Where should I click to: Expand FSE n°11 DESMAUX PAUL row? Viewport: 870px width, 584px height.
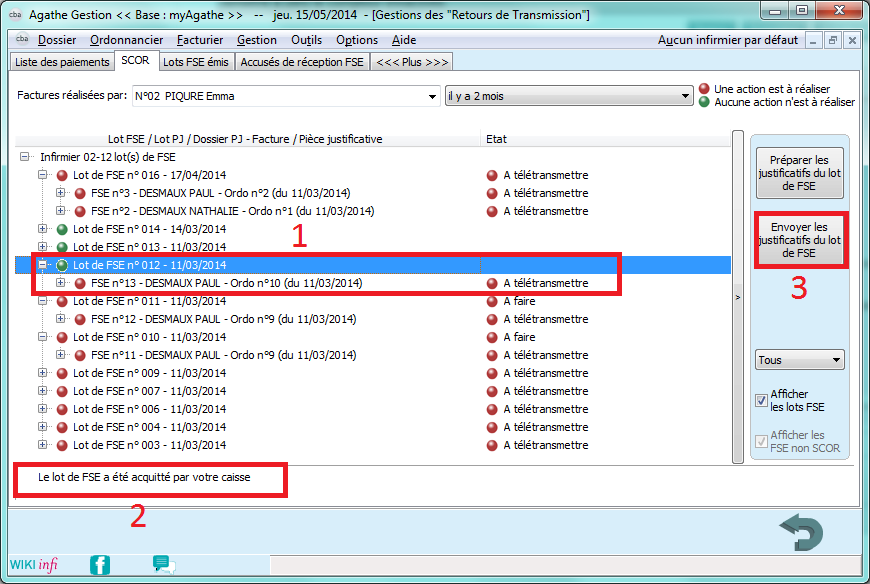[x=60, y=354]
